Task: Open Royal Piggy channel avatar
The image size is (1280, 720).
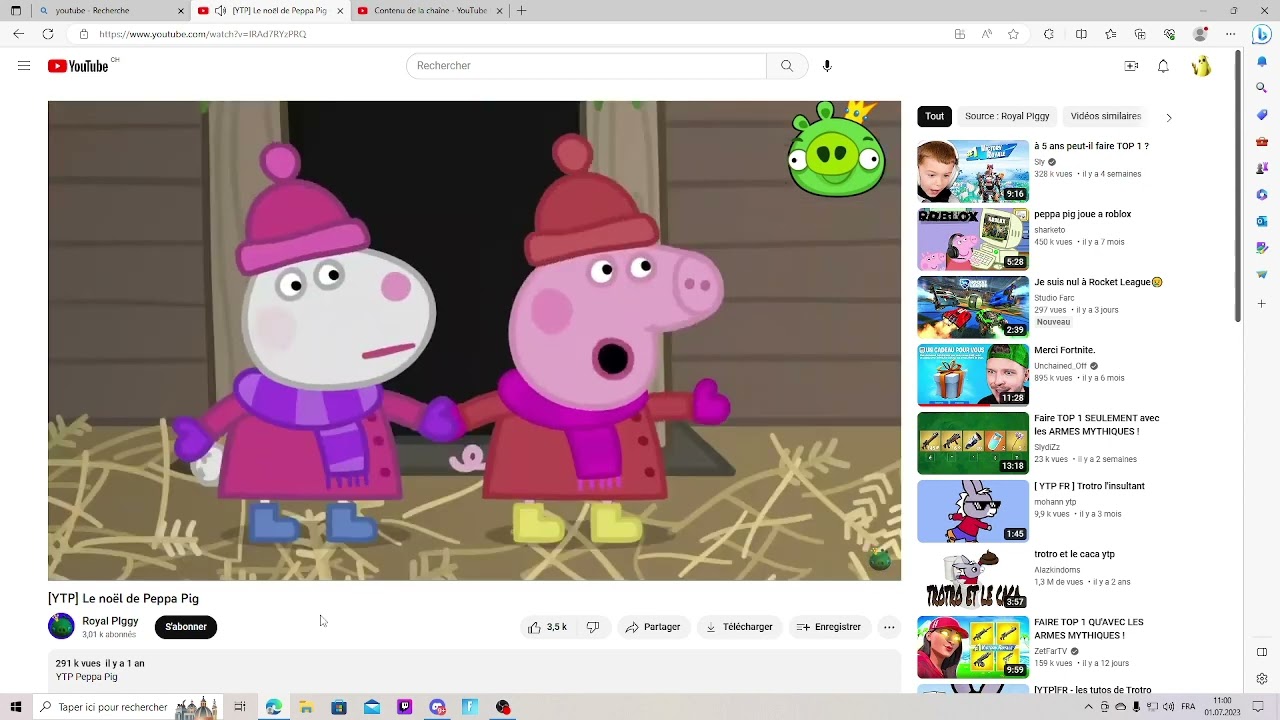Action: click(61, 627)
